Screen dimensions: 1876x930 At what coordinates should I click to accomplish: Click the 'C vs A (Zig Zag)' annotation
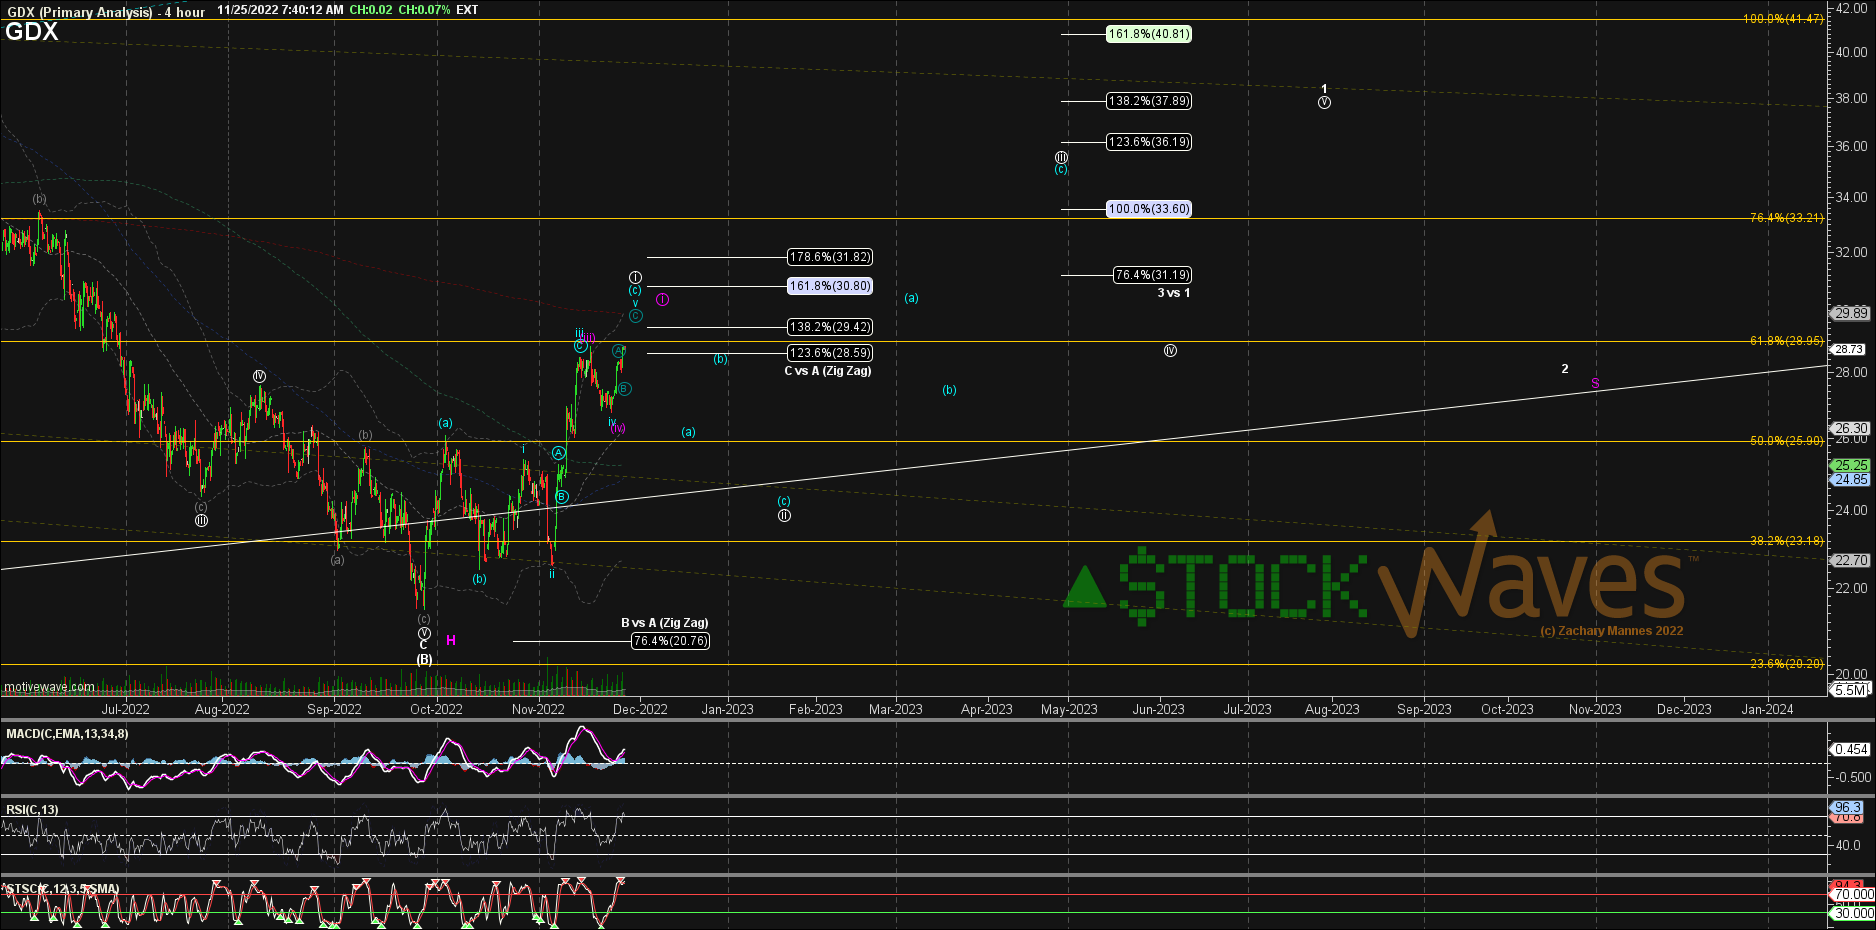click(x=827, y=371)
